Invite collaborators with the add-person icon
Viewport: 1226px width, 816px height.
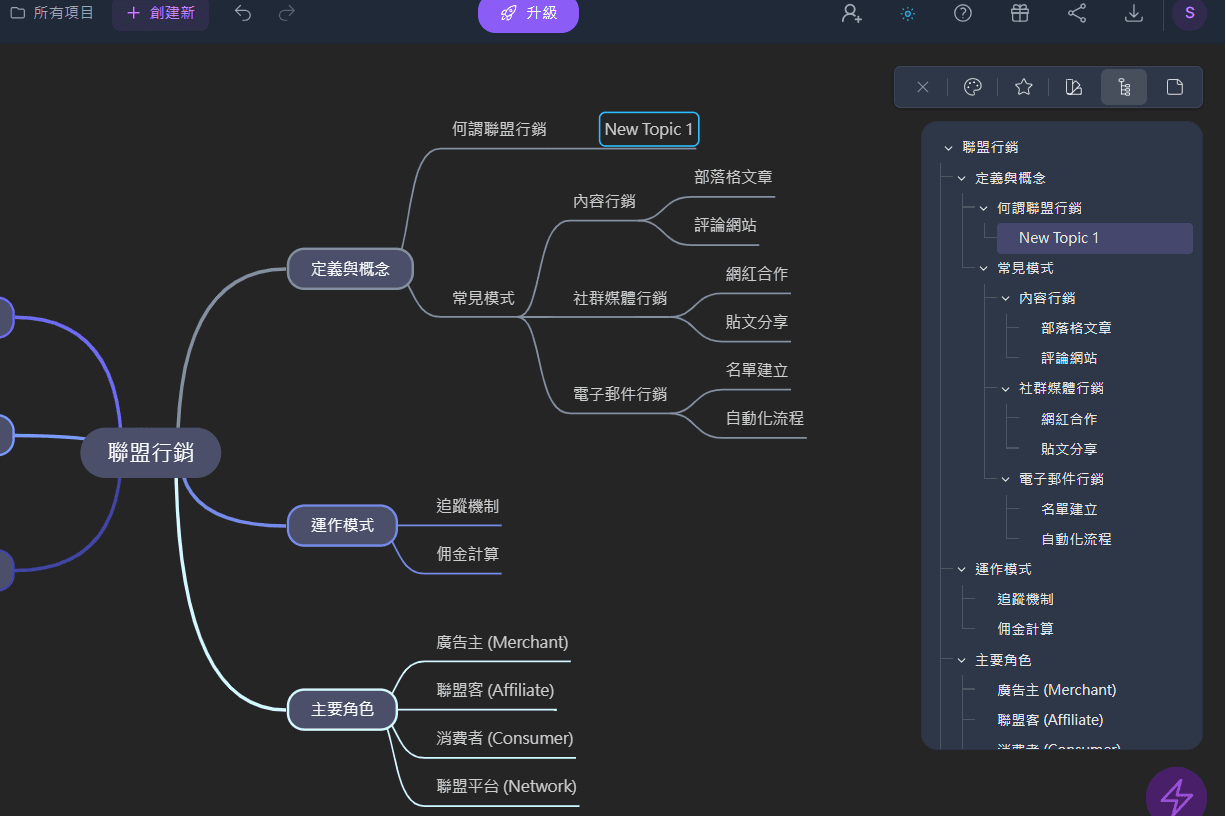pos(851,14)
